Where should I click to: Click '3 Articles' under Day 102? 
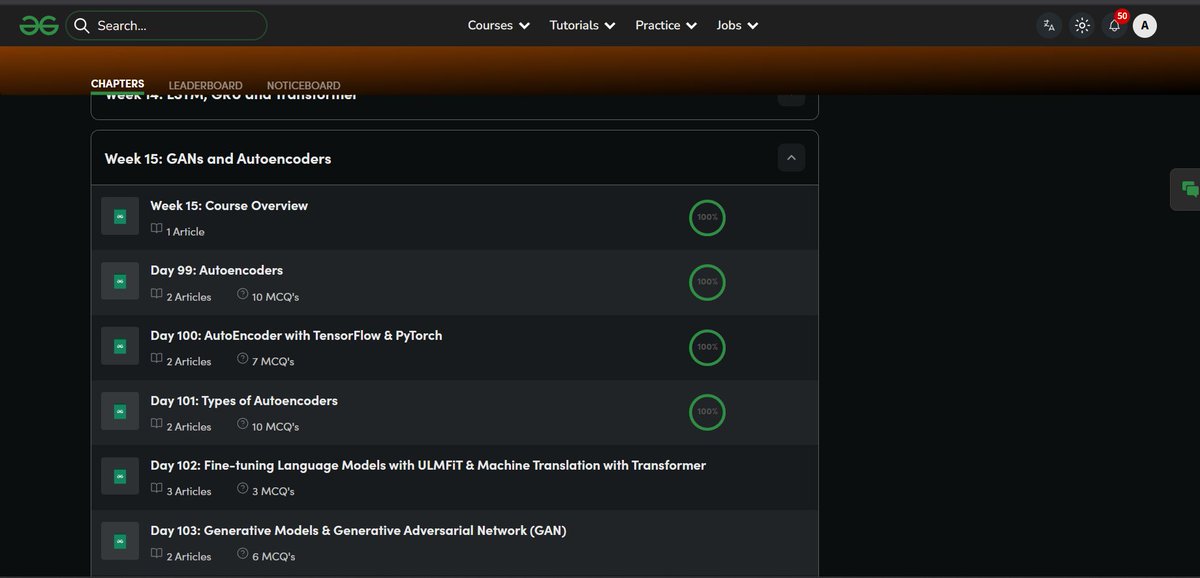click(x=188, y=492)
